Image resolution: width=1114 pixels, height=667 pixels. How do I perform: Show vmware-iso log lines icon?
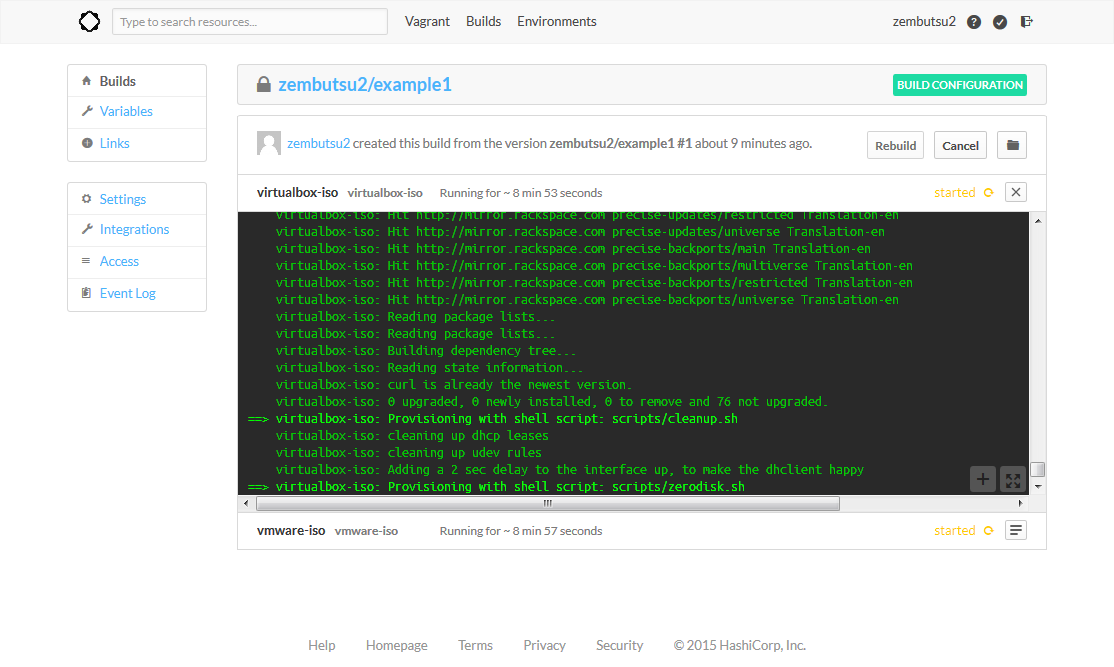pyautogui.click(x=1016, y=530)
